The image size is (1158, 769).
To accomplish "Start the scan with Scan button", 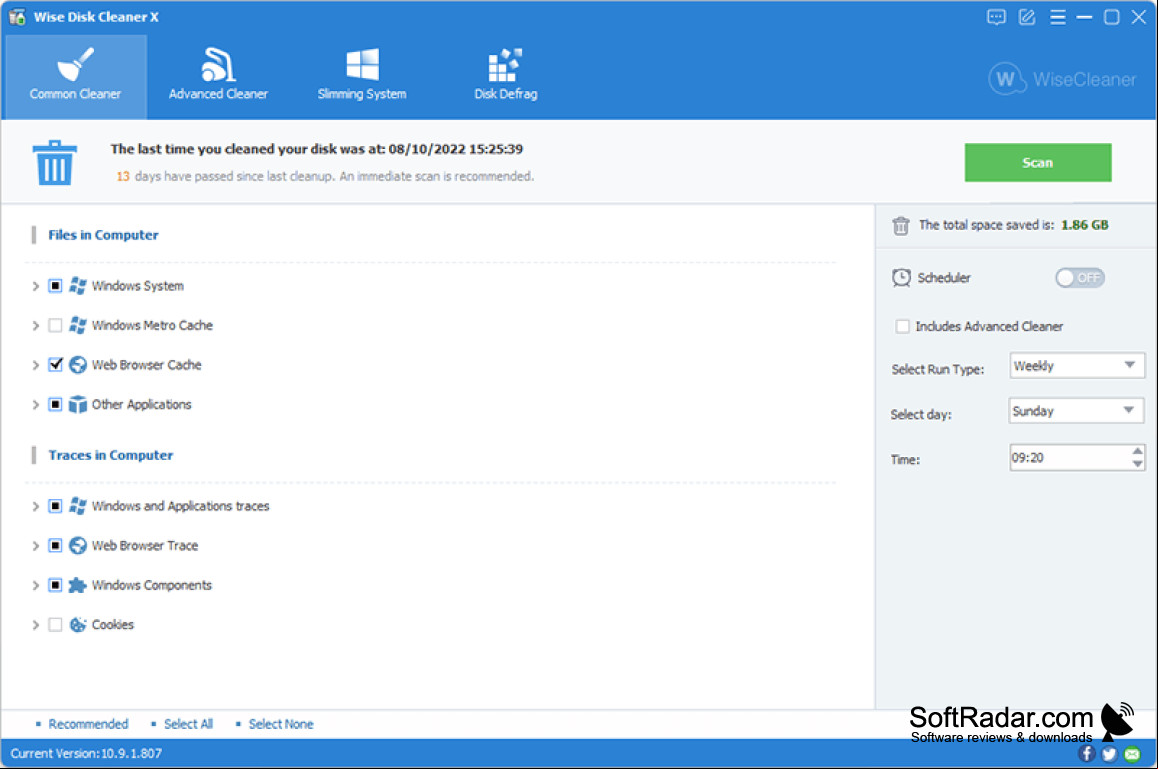I will pos(1038,163).
